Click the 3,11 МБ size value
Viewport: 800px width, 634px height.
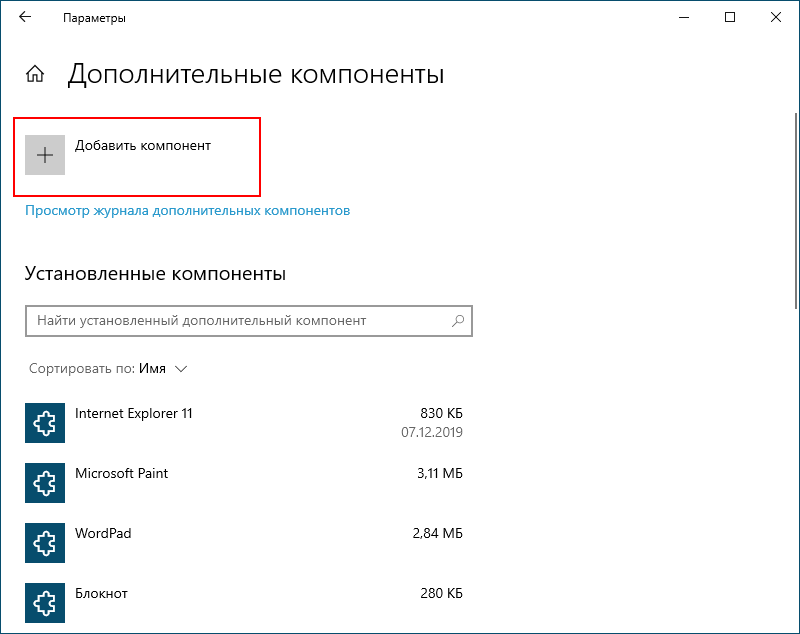pos(440,473)
